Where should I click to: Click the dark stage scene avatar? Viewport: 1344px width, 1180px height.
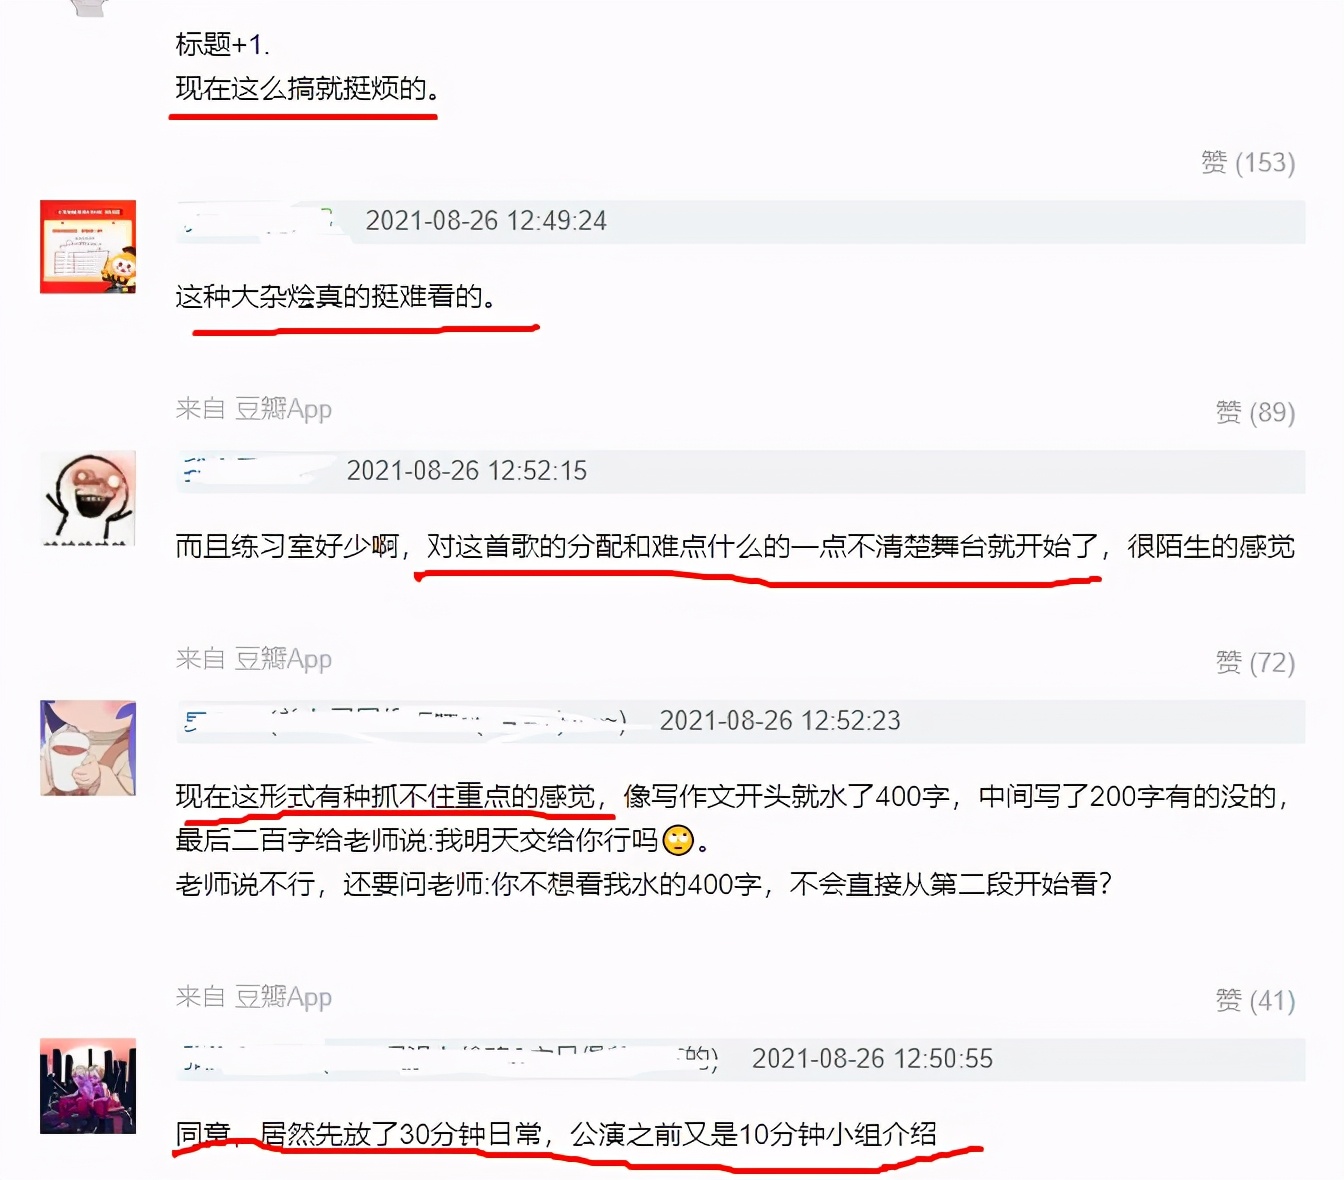(88, 1086)
